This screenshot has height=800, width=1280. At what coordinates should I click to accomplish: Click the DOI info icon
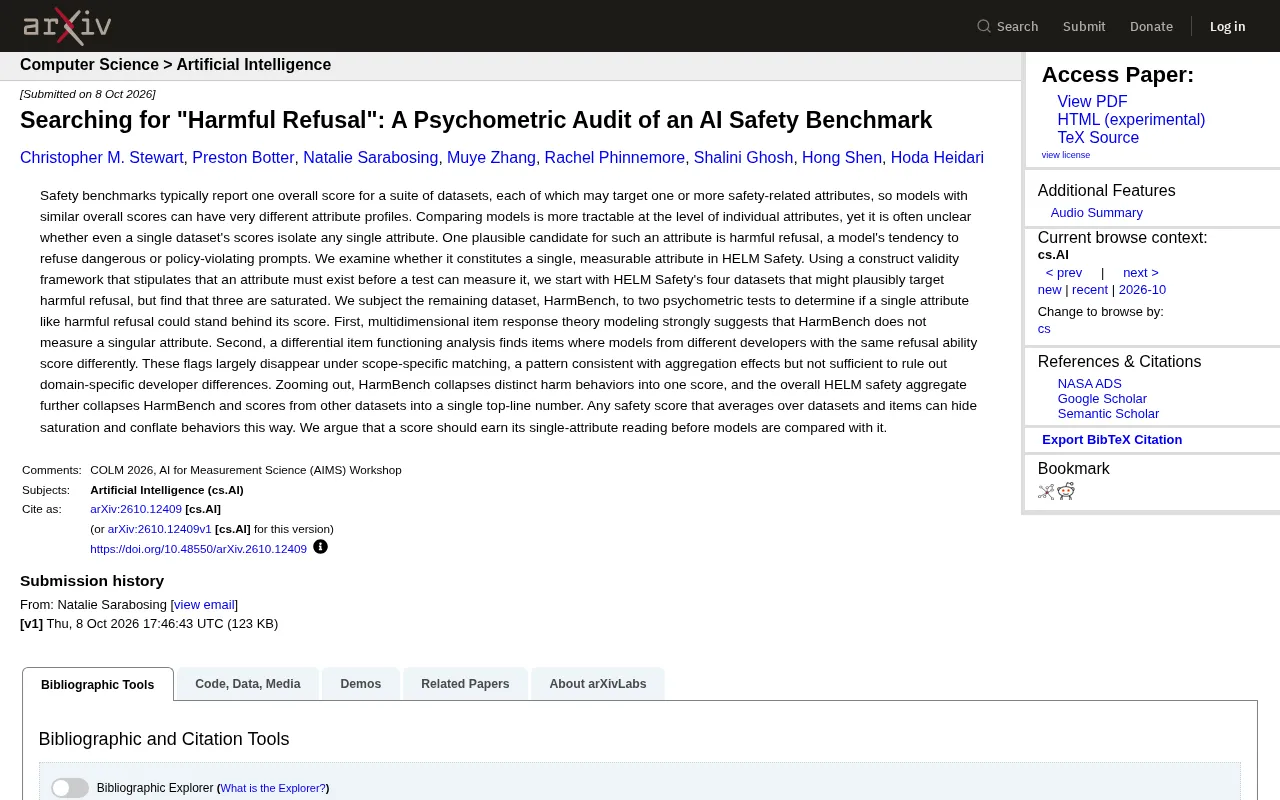coord(320,547)
